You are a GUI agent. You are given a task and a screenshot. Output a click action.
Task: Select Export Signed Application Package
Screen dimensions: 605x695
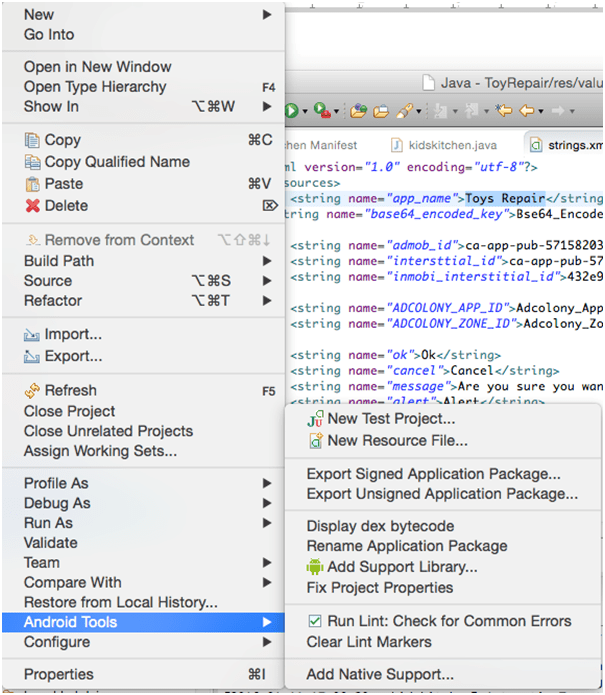[x=433, y=474]
